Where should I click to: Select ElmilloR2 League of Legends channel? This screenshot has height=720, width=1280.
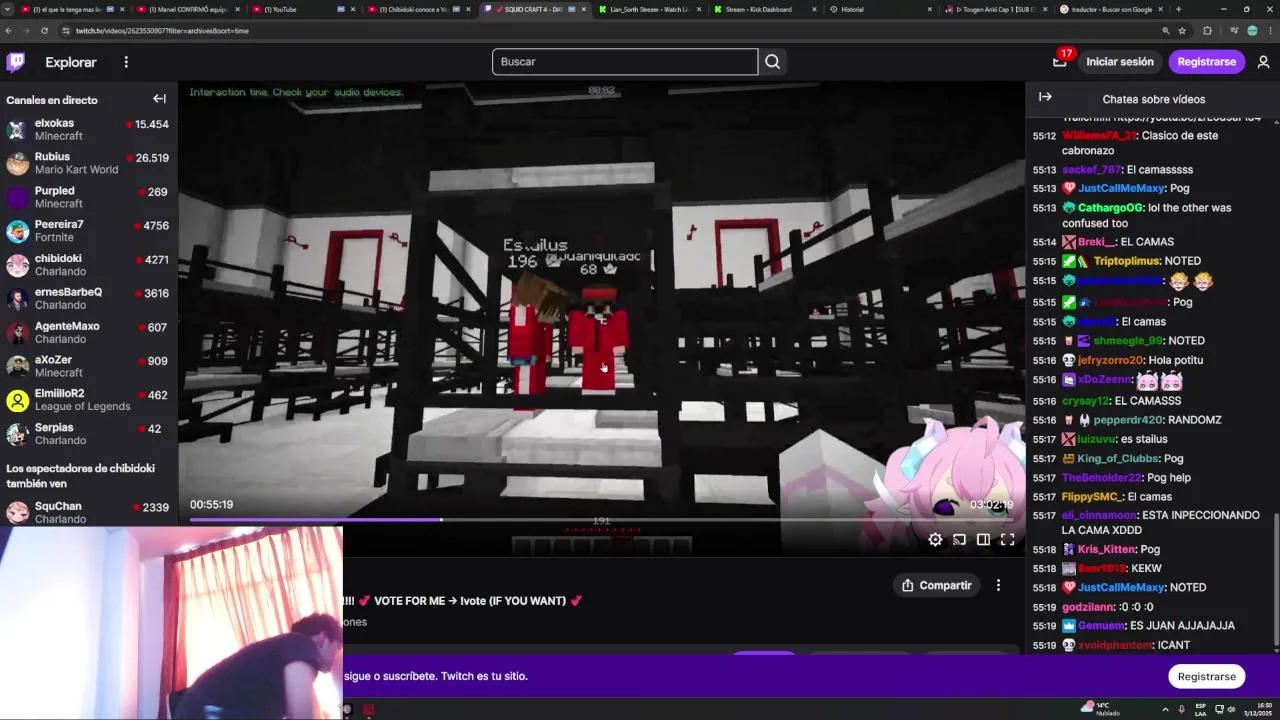pos(88,400)
